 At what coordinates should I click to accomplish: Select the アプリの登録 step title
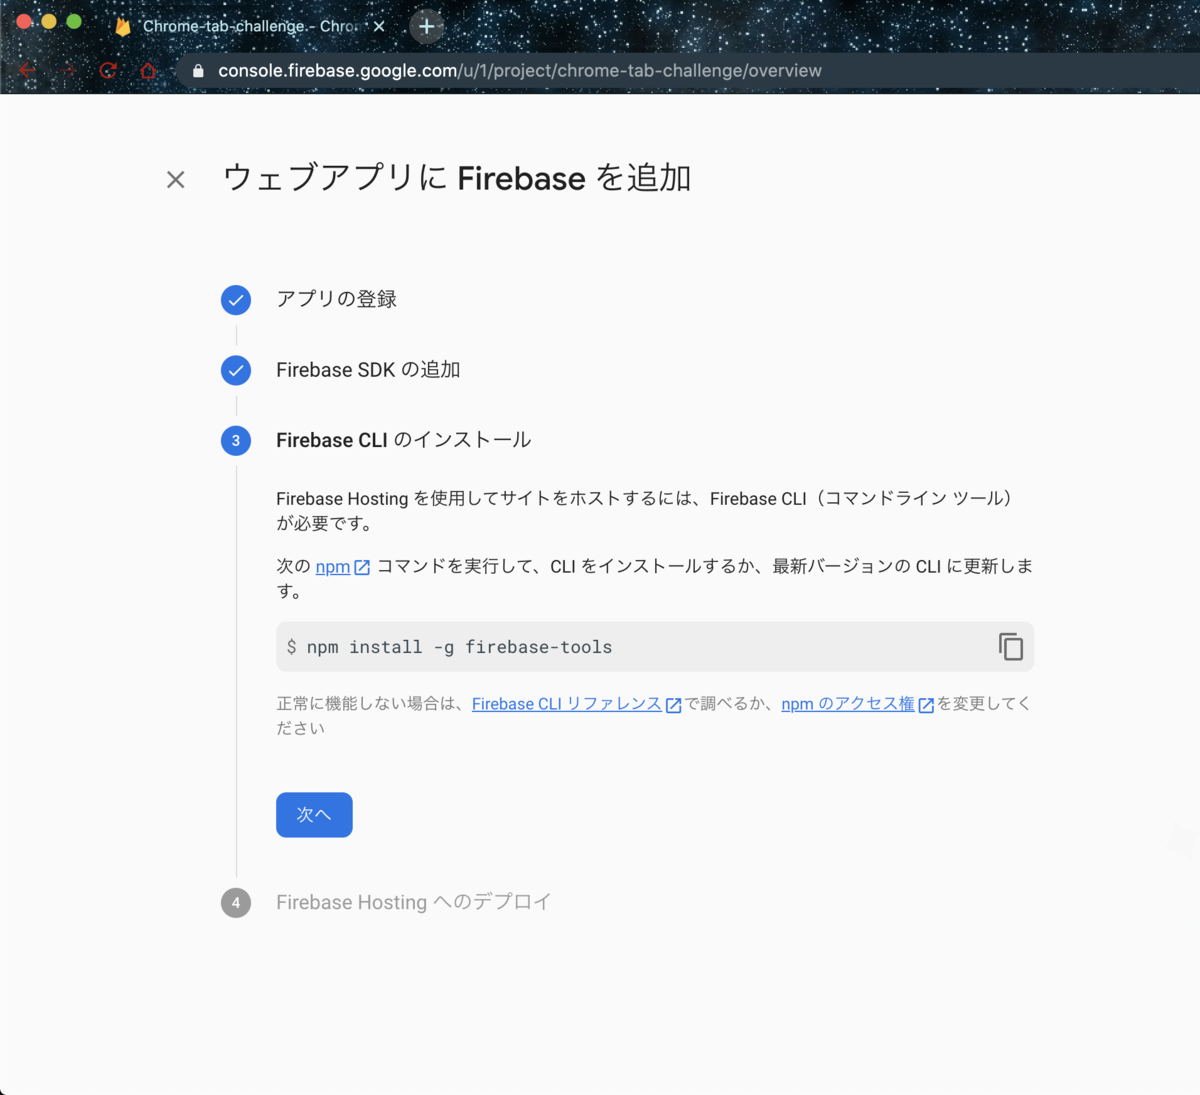(x=337, y=299)
